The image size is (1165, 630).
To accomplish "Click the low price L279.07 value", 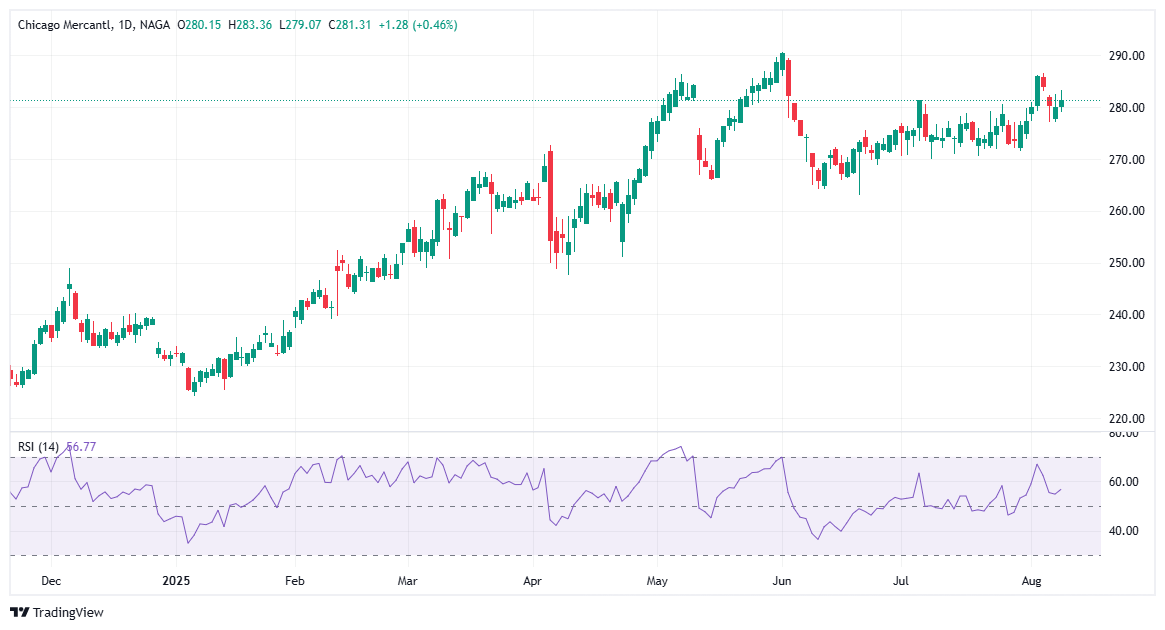I will coord(301,20).
